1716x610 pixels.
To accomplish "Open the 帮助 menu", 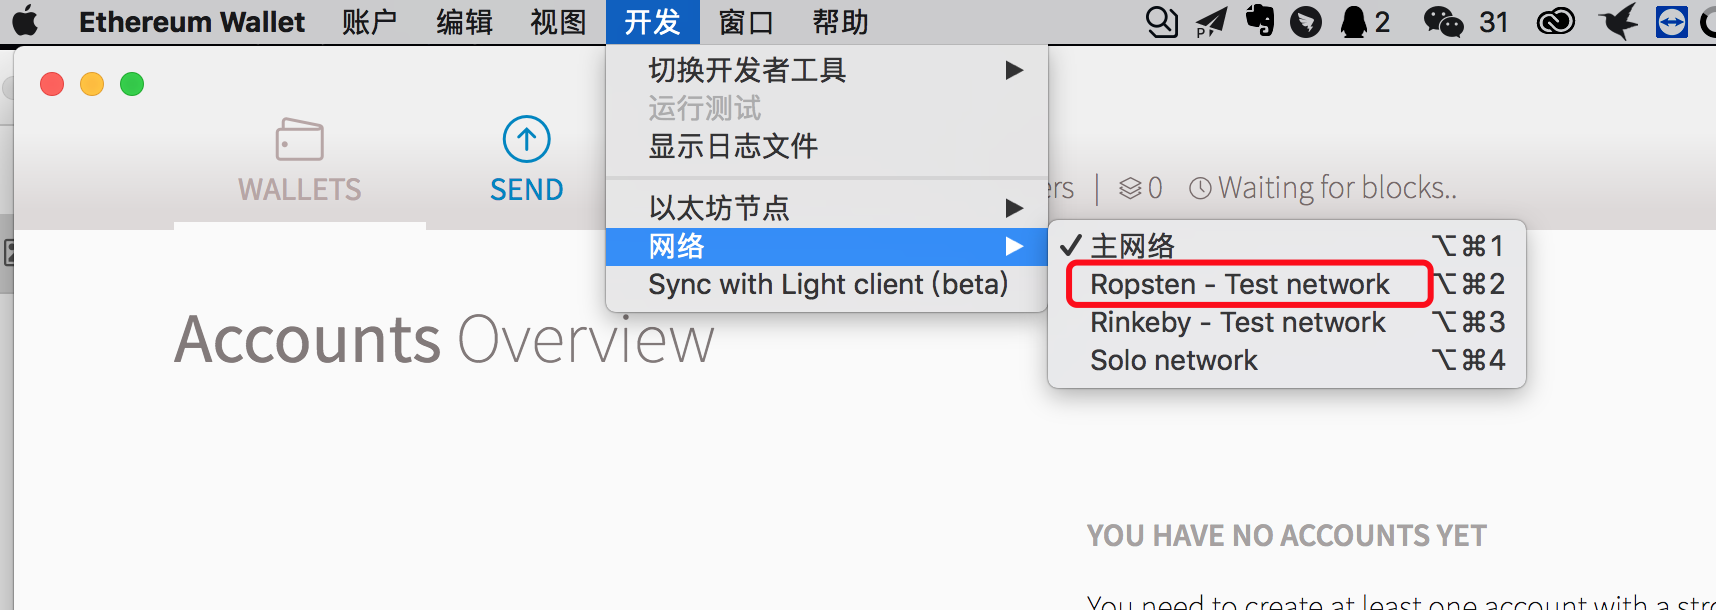I will 840,21.
